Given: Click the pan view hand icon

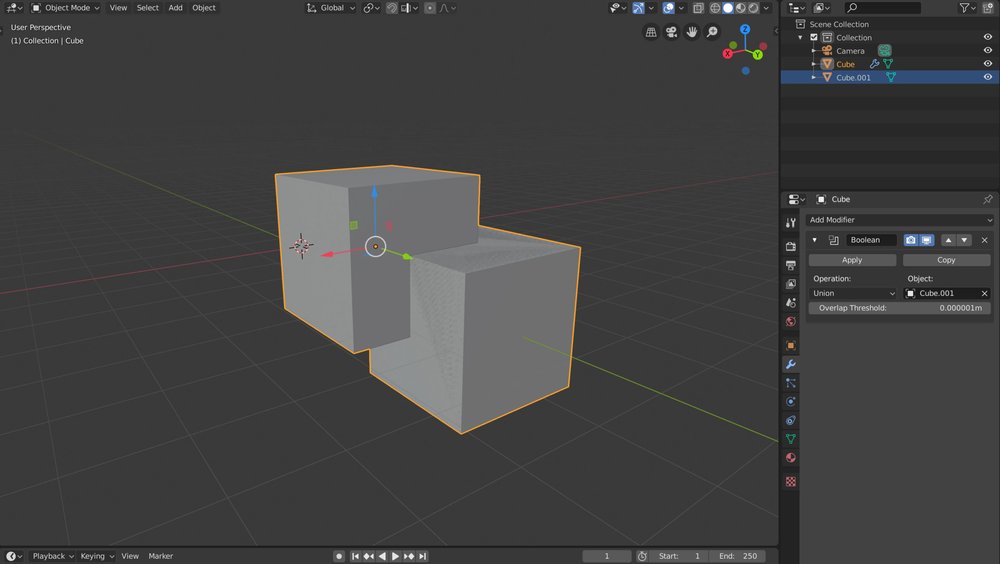Looking at the screenshot, I should [692, 32].
